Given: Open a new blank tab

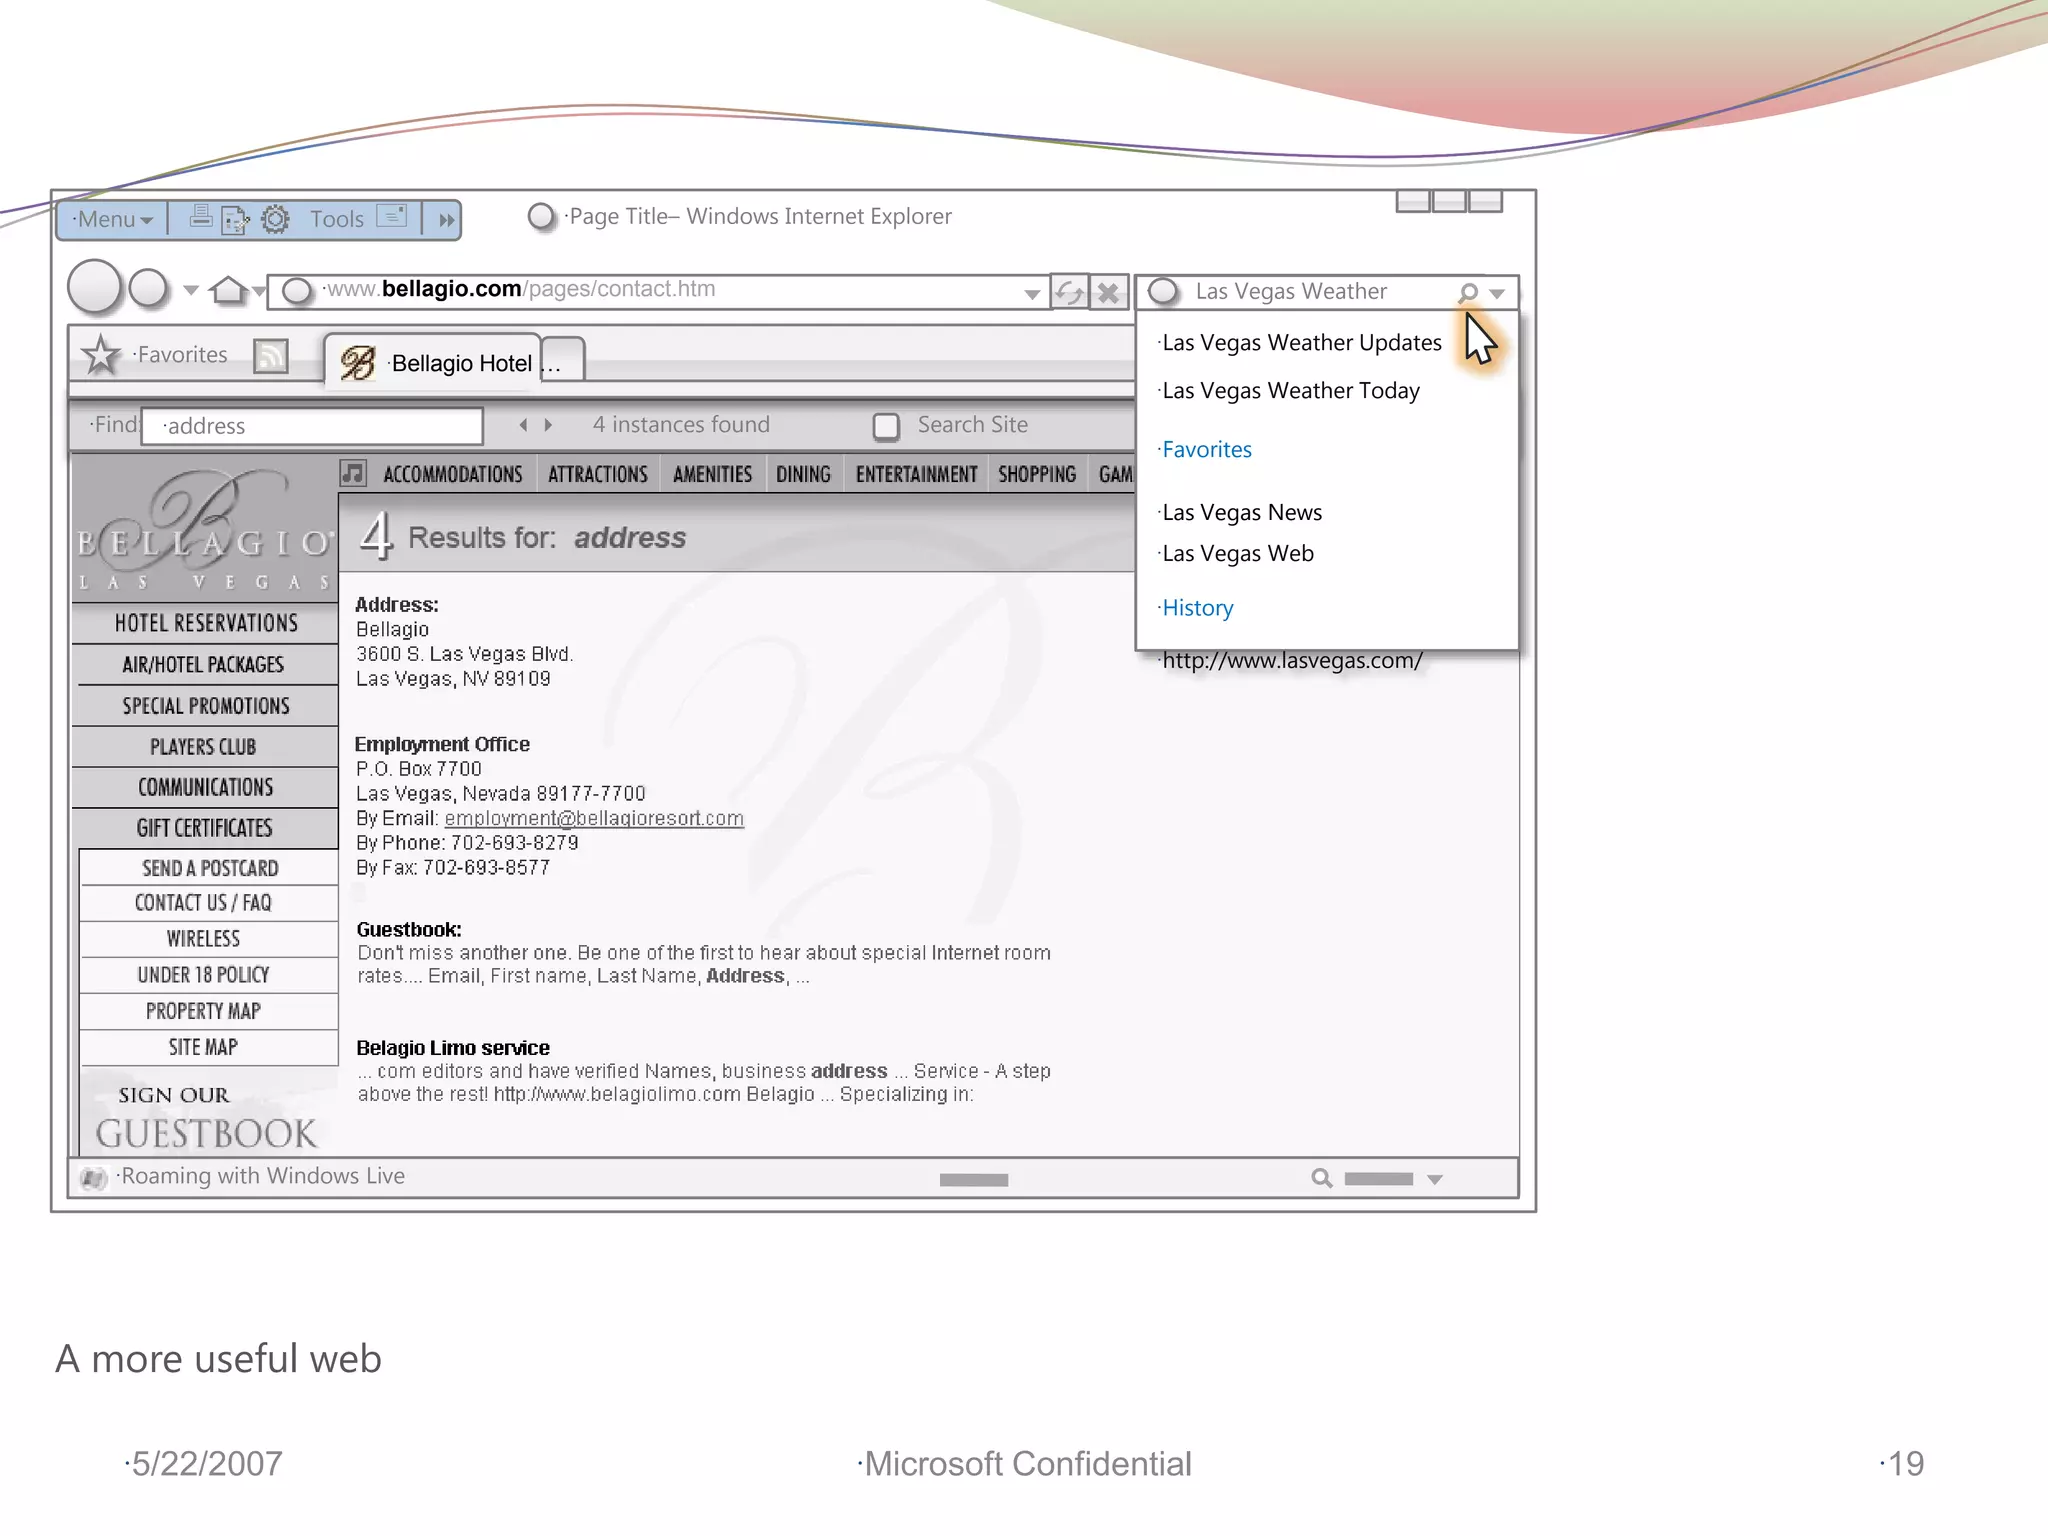Looking at the screenshot, I should [x=563, y=360].
